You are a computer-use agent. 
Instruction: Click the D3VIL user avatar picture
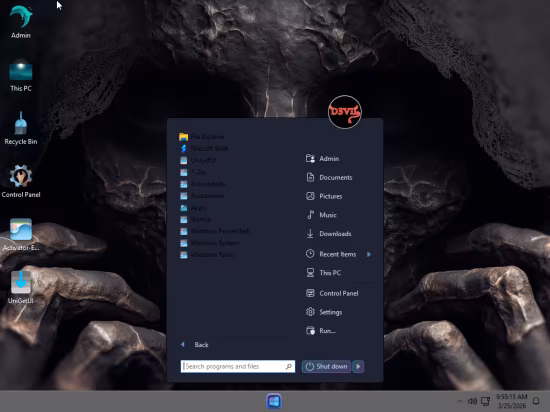344,112
